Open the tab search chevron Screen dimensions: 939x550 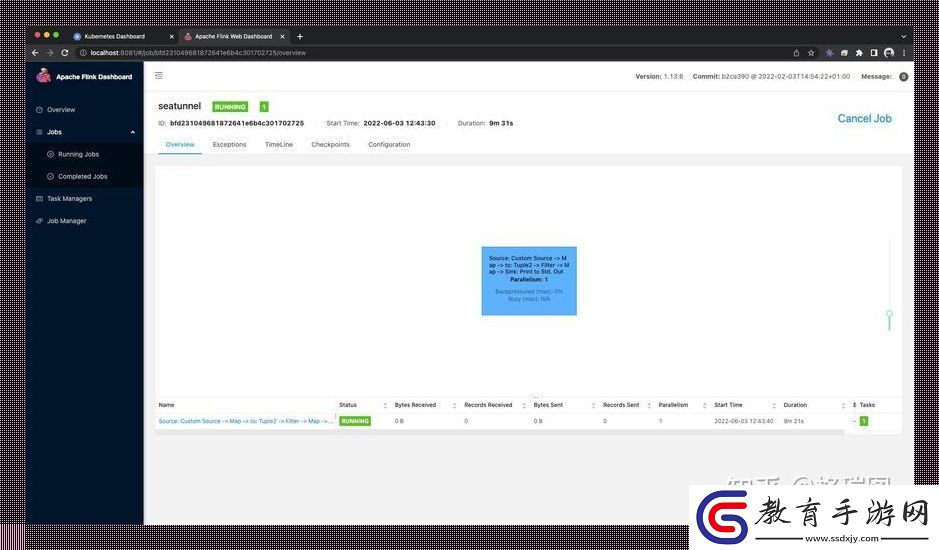[x=904, y=37]
